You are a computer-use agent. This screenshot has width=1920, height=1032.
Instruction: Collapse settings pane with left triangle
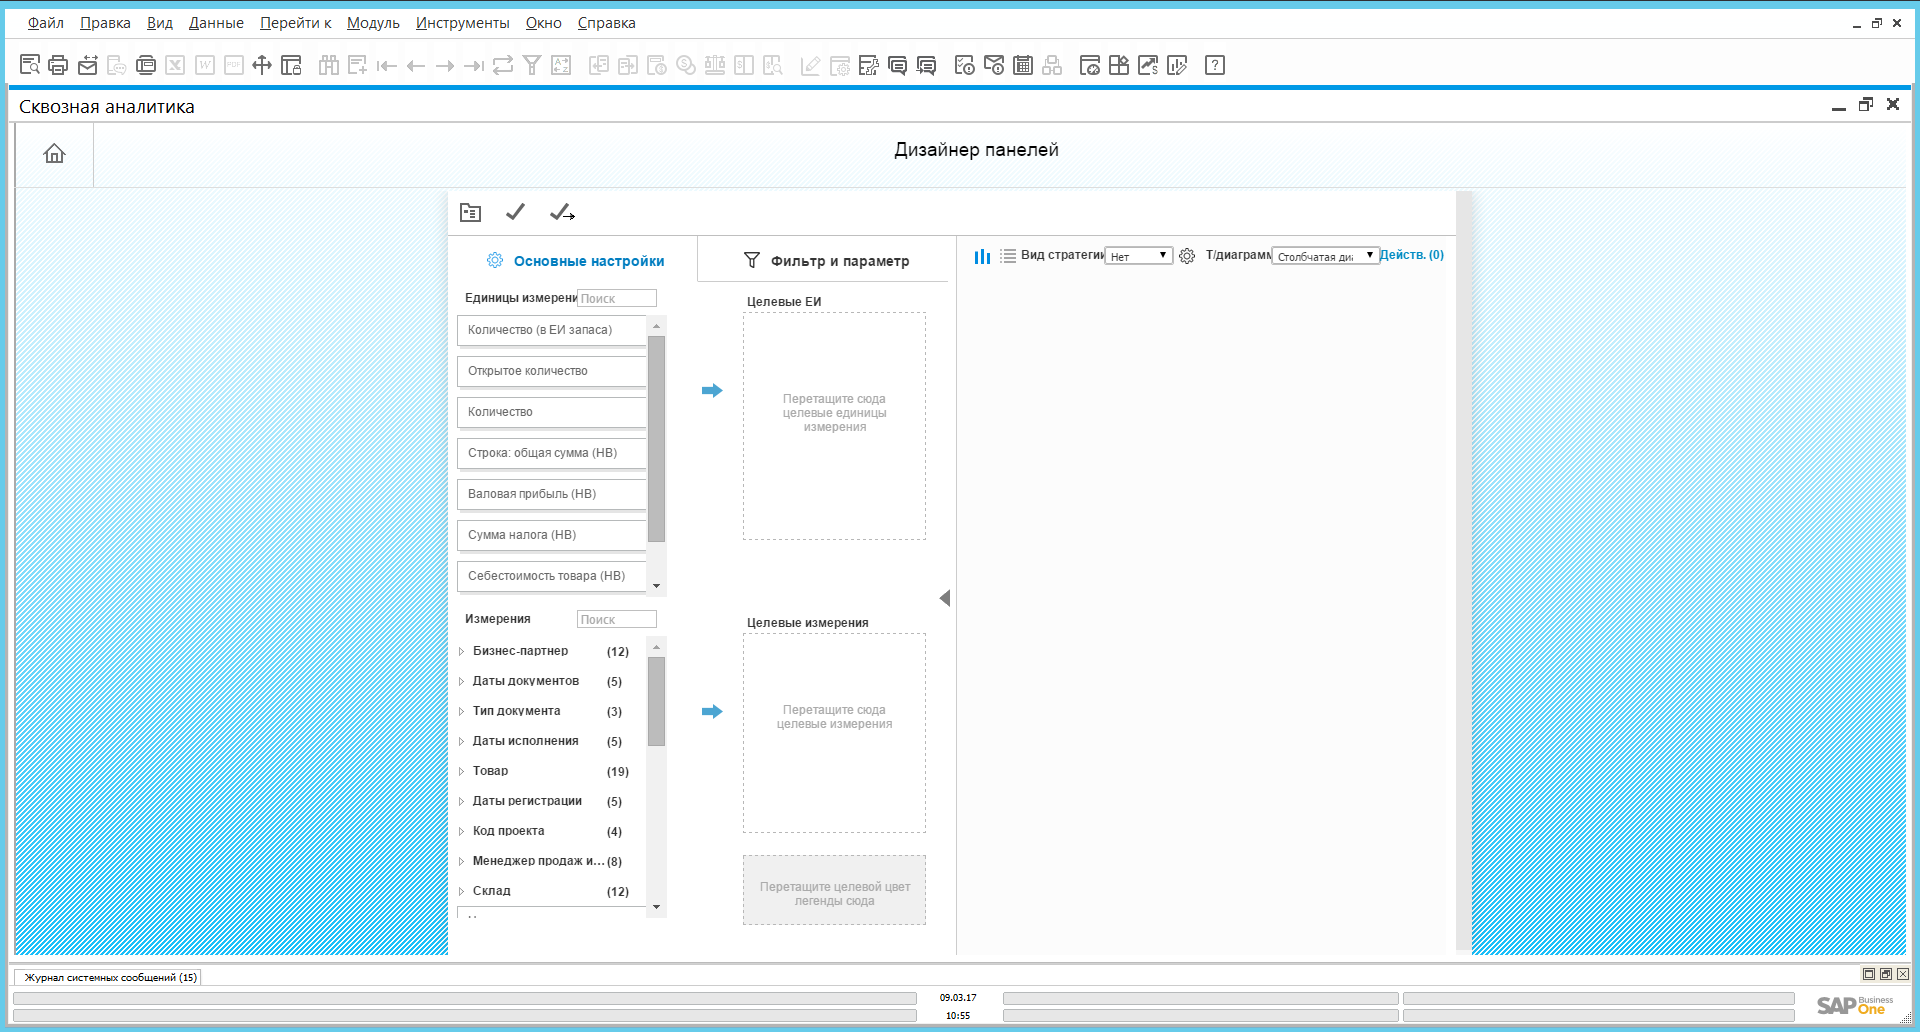tap(945, 598)
